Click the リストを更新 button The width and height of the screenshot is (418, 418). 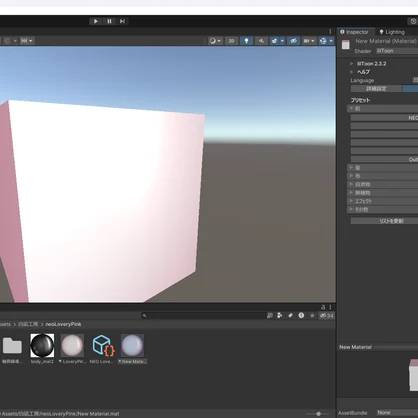coord(384,221)
